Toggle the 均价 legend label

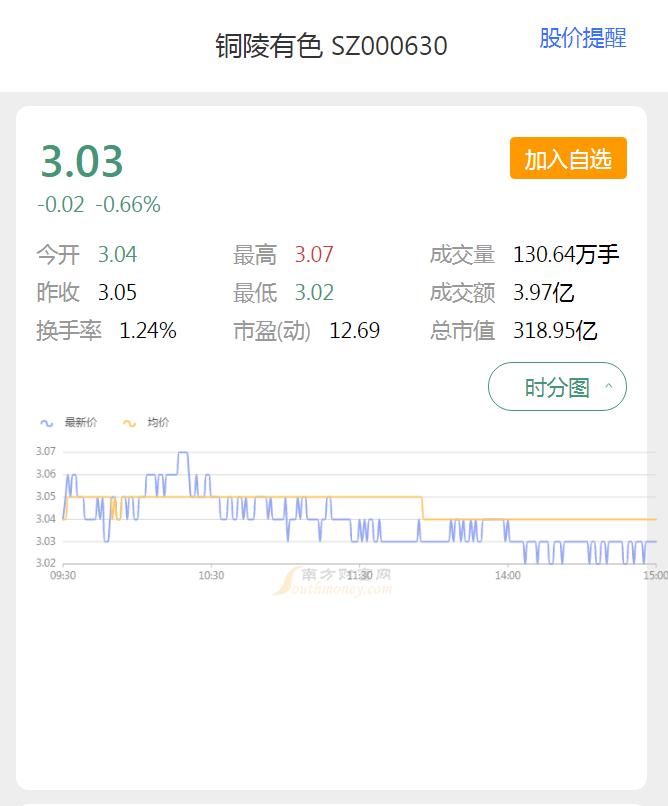158,423
